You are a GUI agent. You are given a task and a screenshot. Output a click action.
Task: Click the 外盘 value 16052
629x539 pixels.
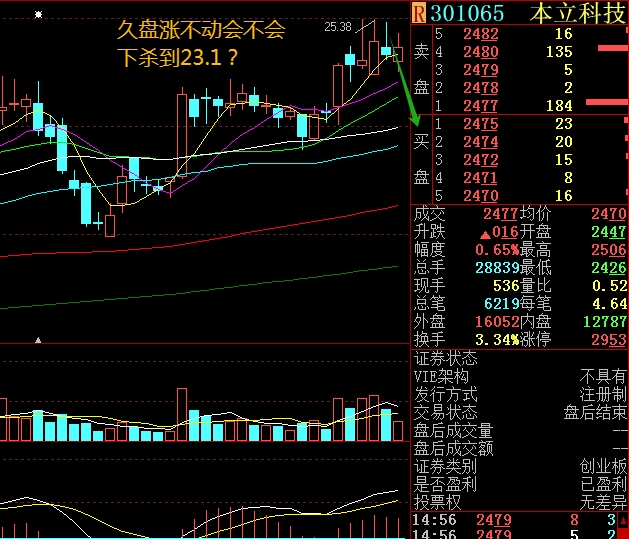497,322
